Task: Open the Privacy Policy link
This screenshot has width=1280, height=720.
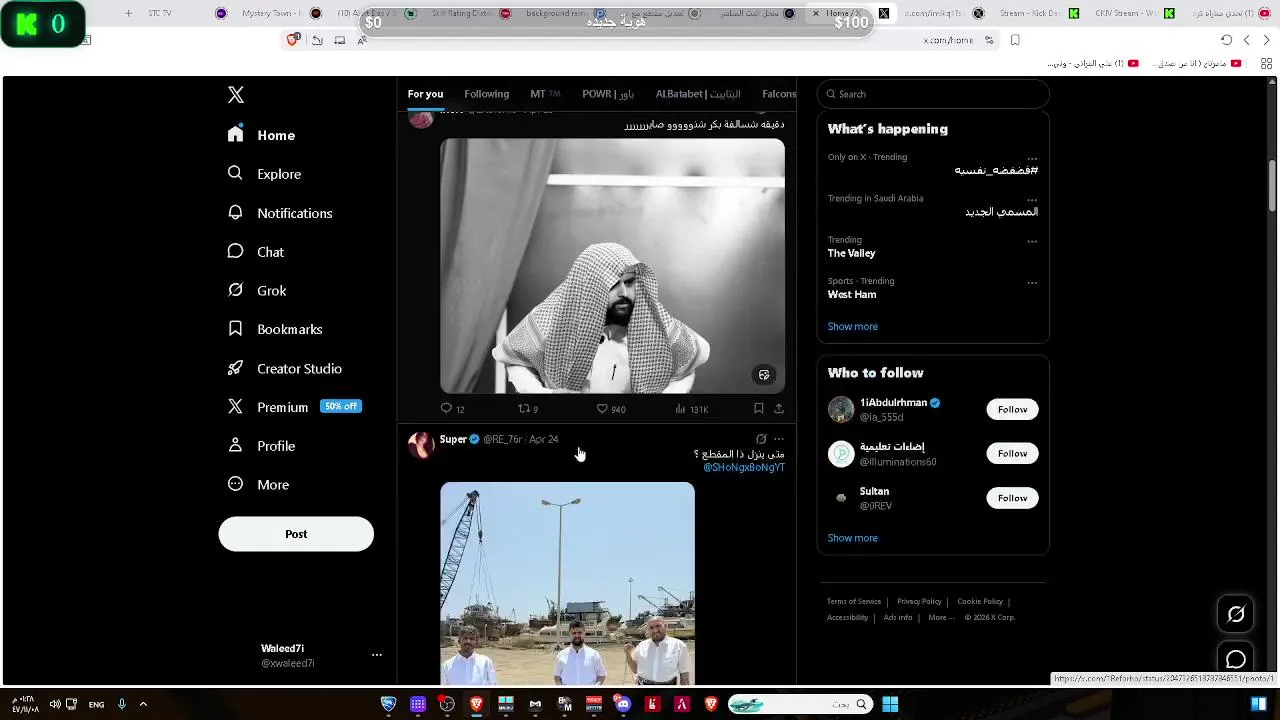Action: pyautogui.click(x=919, y=601)
